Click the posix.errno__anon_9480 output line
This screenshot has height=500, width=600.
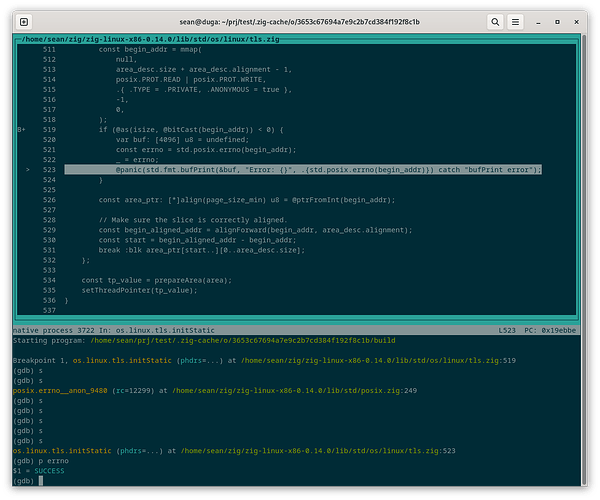215,391
